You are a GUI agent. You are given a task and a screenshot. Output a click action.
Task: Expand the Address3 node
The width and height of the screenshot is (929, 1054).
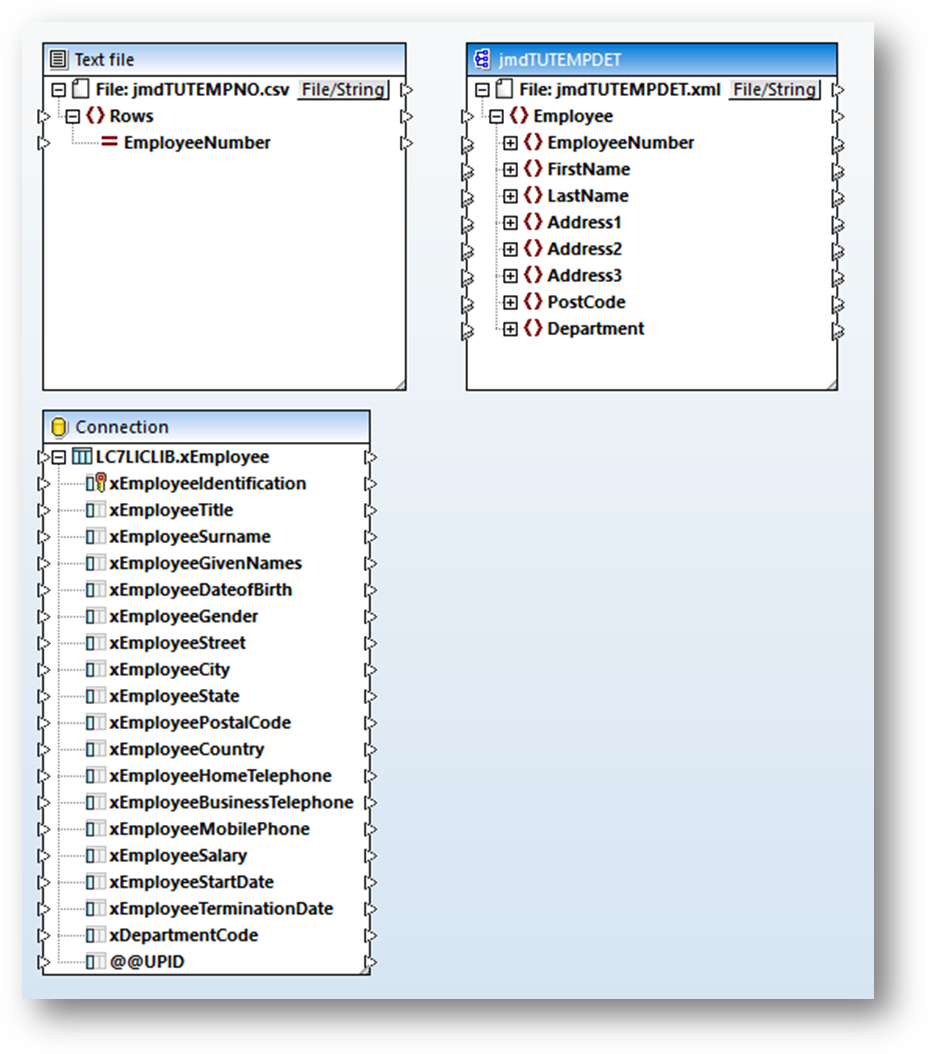[x=511, y=276]
